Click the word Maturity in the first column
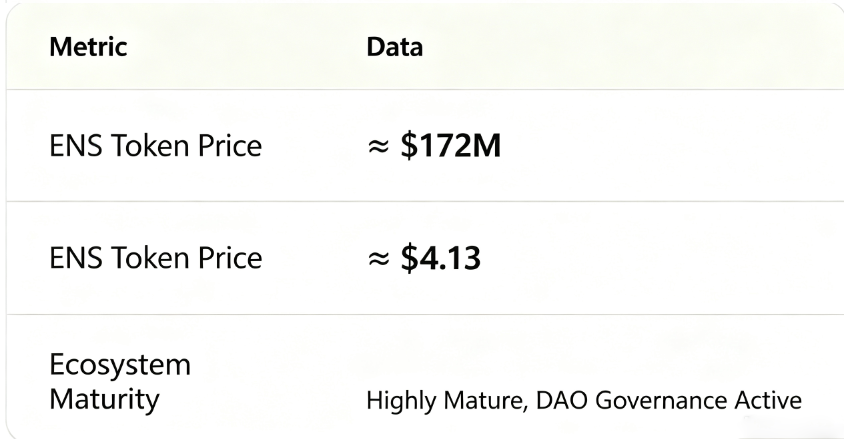Image resolution: width=844 pixels, height=439 pixels. (x=104, y=400)
